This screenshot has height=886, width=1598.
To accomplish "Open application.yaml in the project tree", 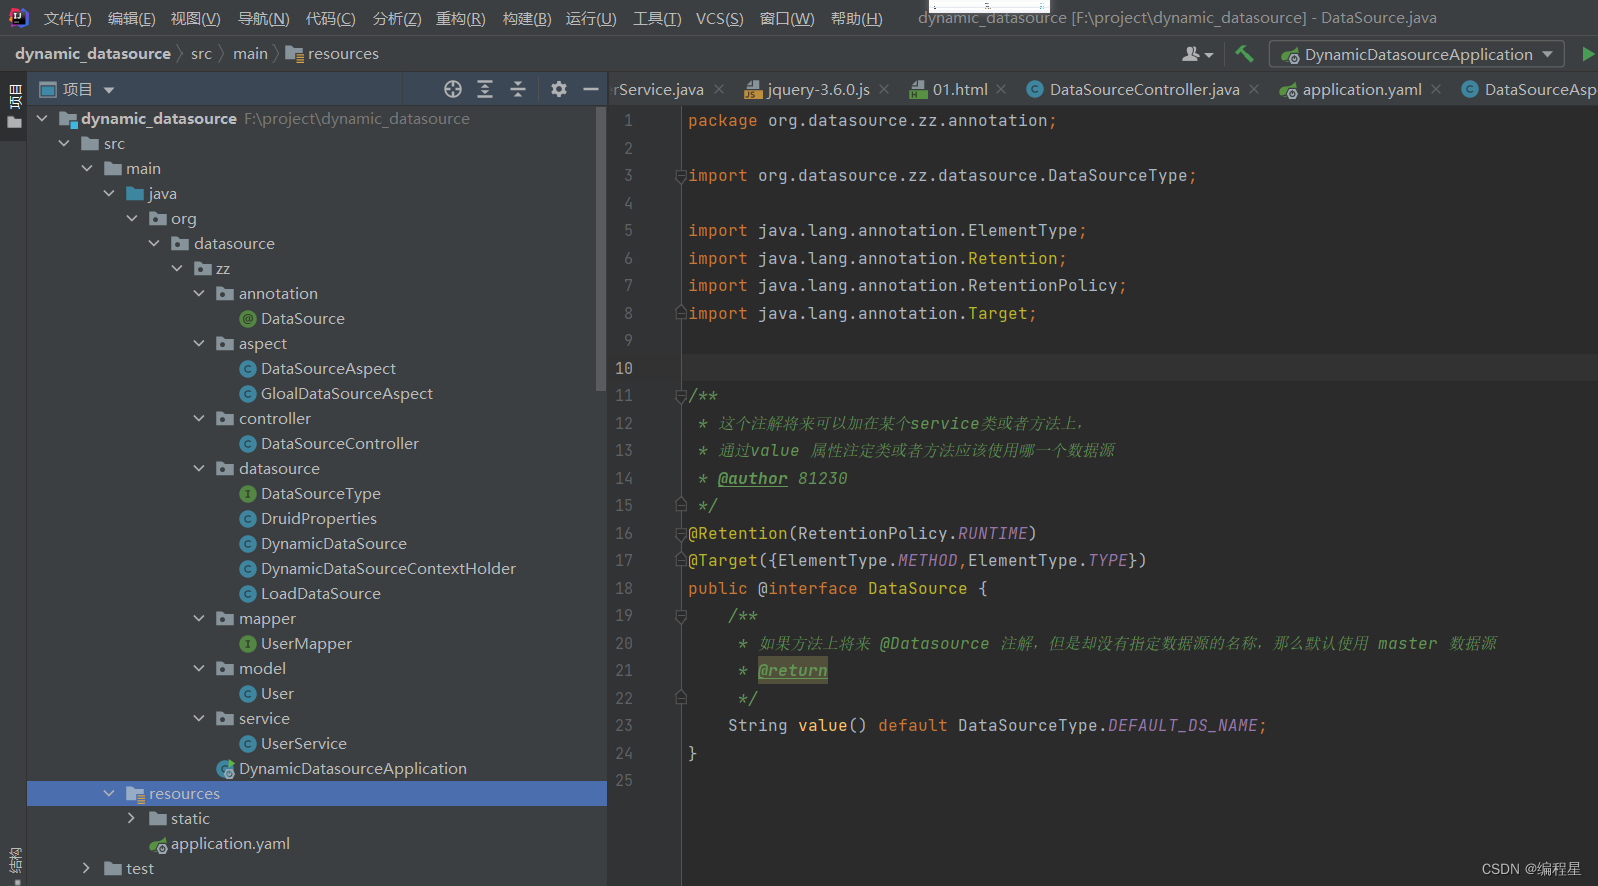I will point(230,843).
